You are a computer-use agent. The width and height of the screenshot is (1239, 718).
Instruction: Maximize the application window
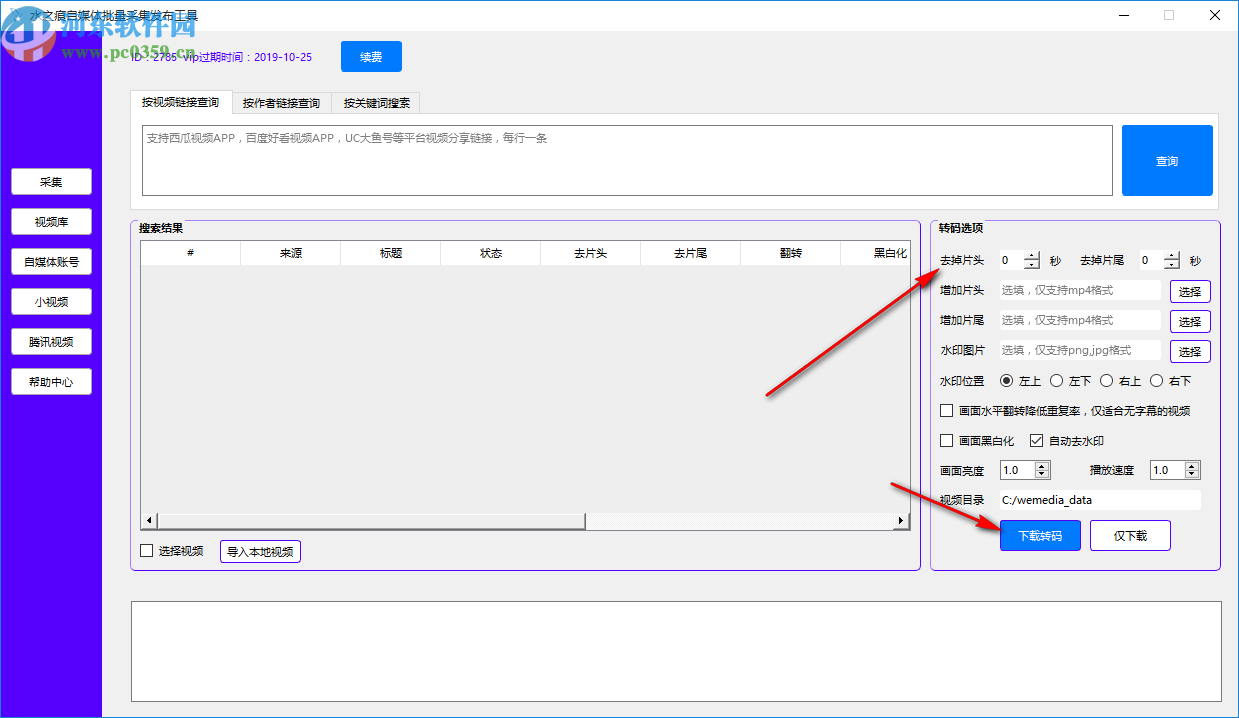pos(1169,15)
